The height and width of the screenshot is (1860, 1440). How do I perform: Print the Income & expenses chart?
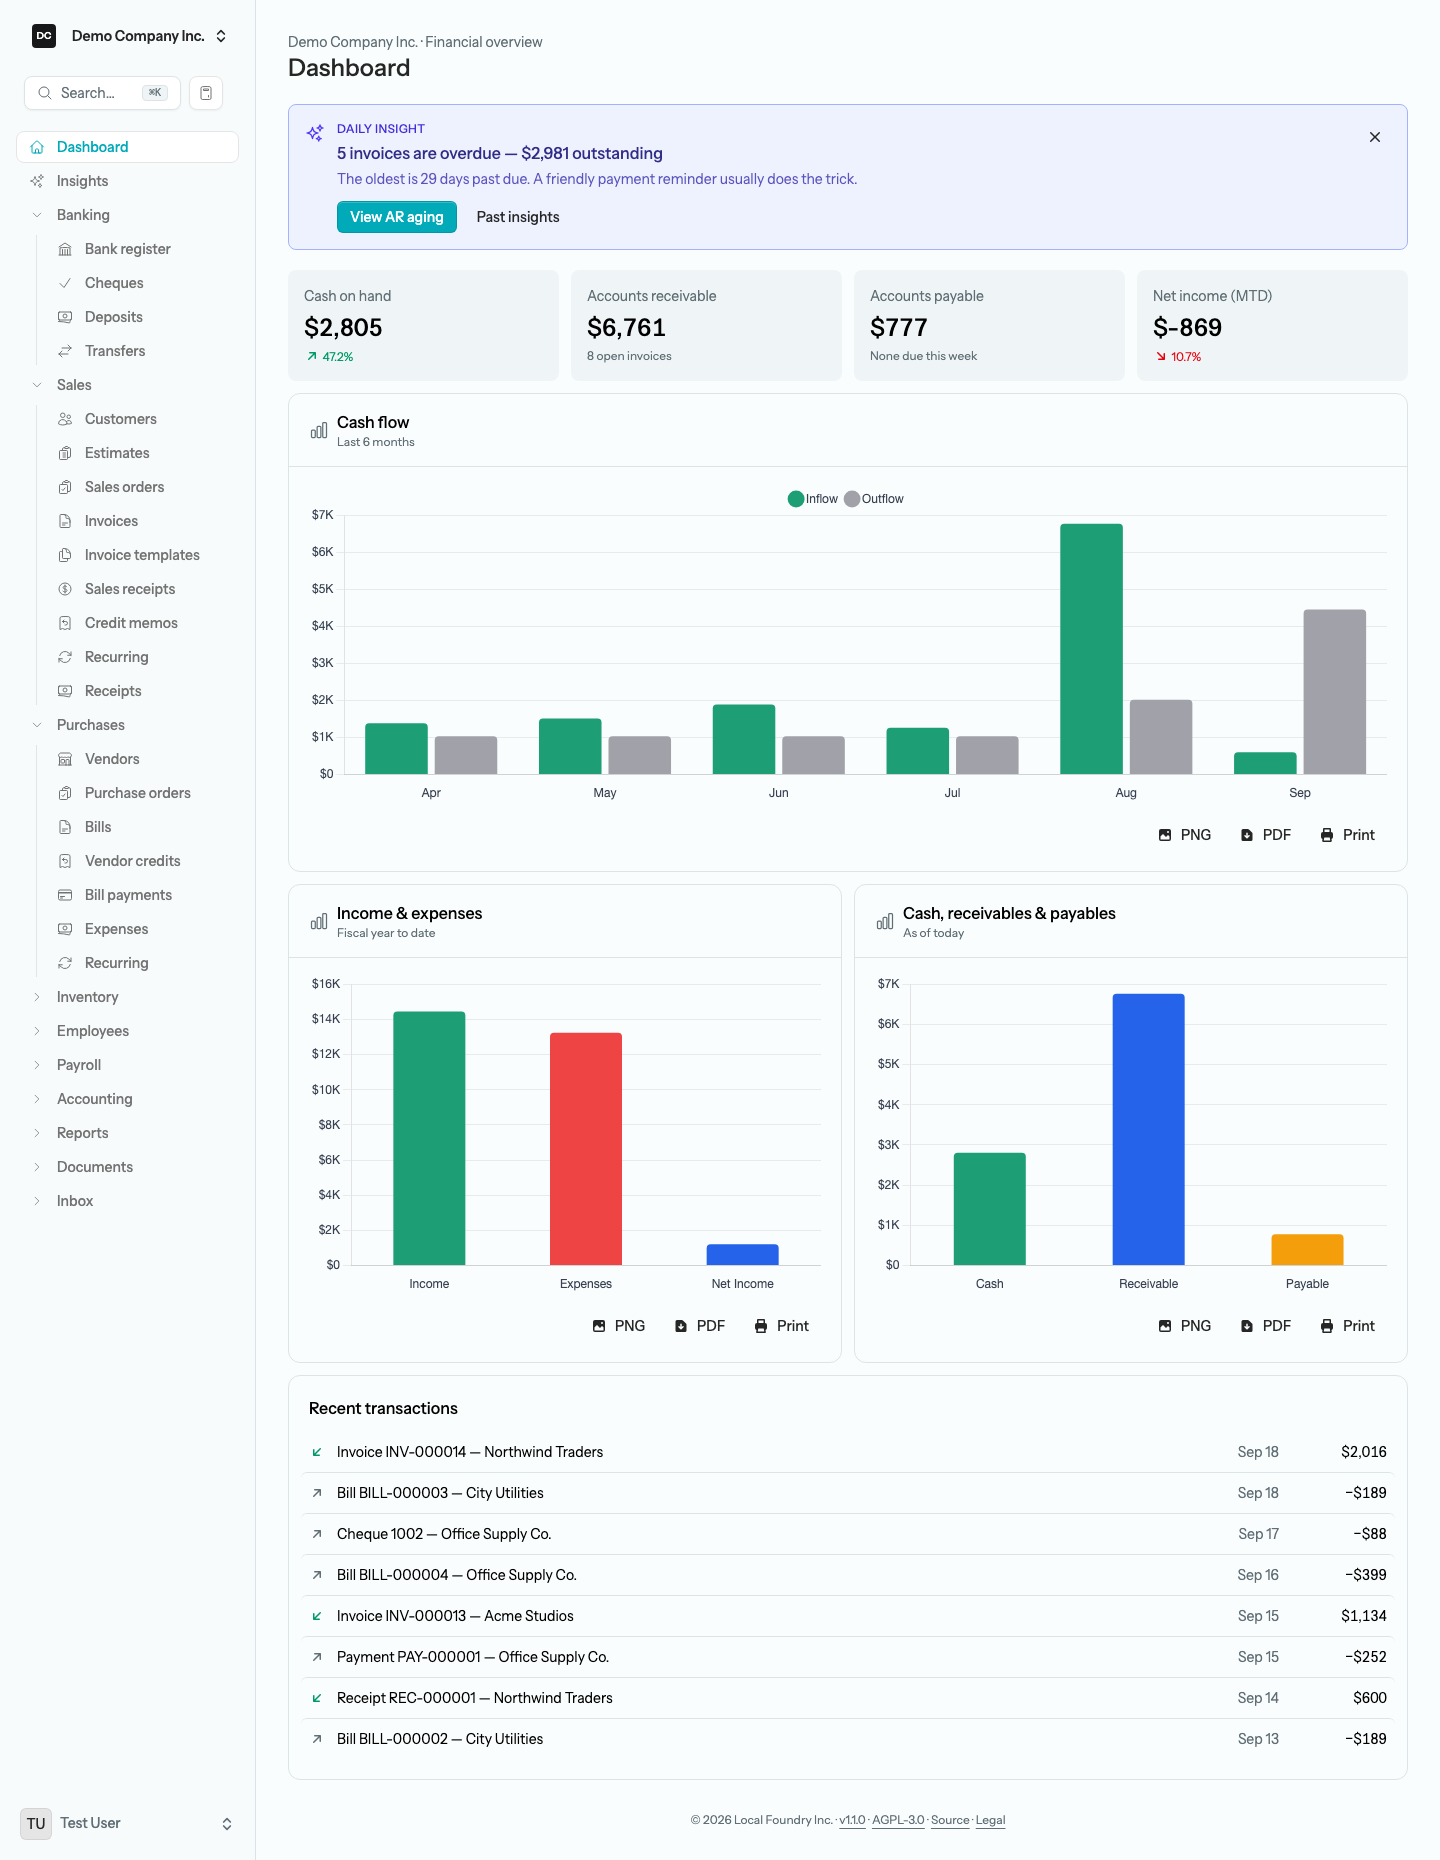coord(782,1326)
